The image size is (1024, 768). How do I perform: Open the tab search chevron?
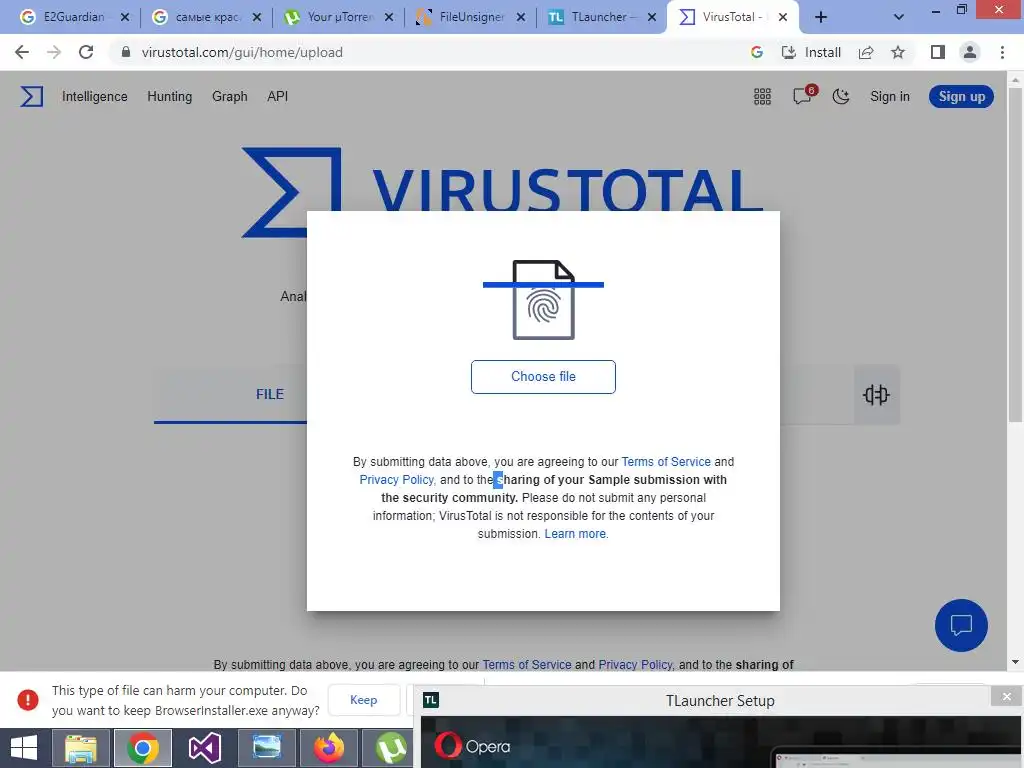(899, 17)
